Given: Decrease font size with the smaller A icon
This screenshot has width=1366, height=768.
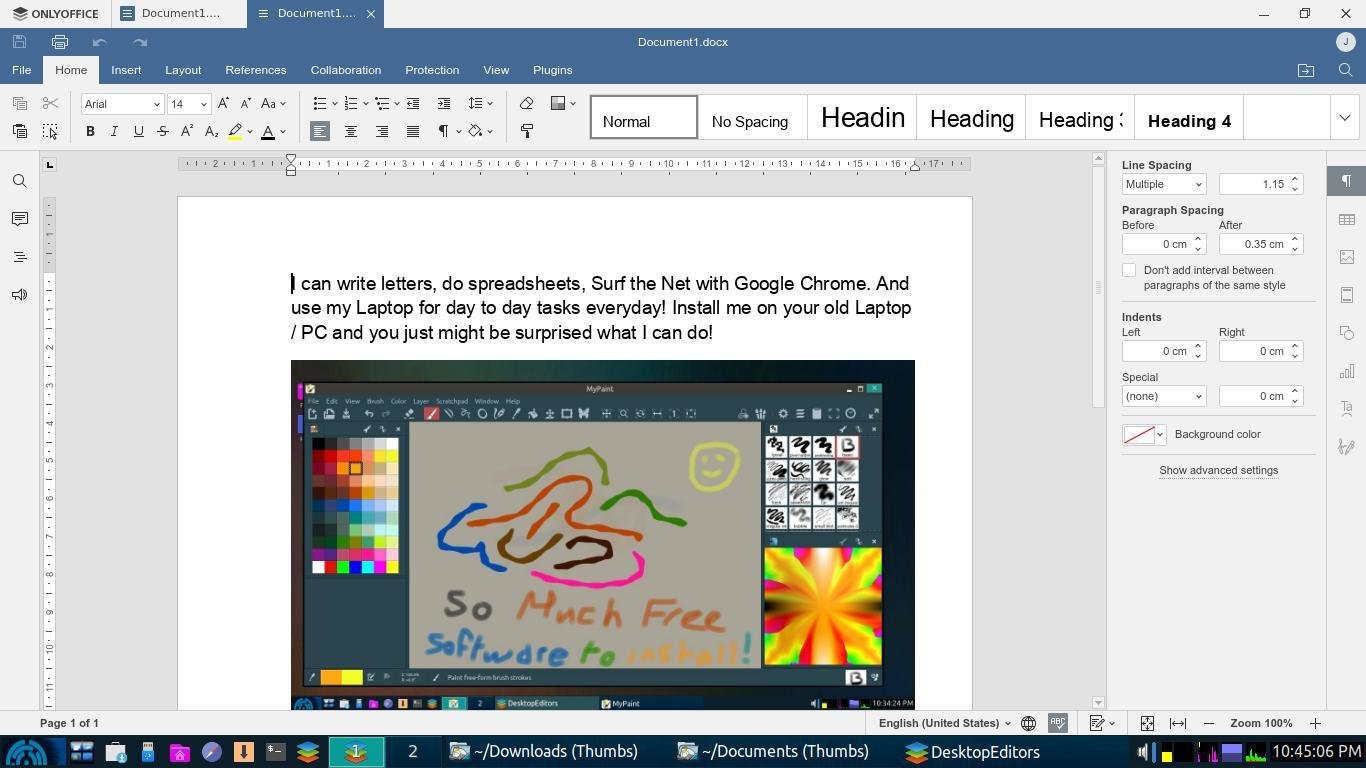Looking at the screenshot, I should coord(246,103).
